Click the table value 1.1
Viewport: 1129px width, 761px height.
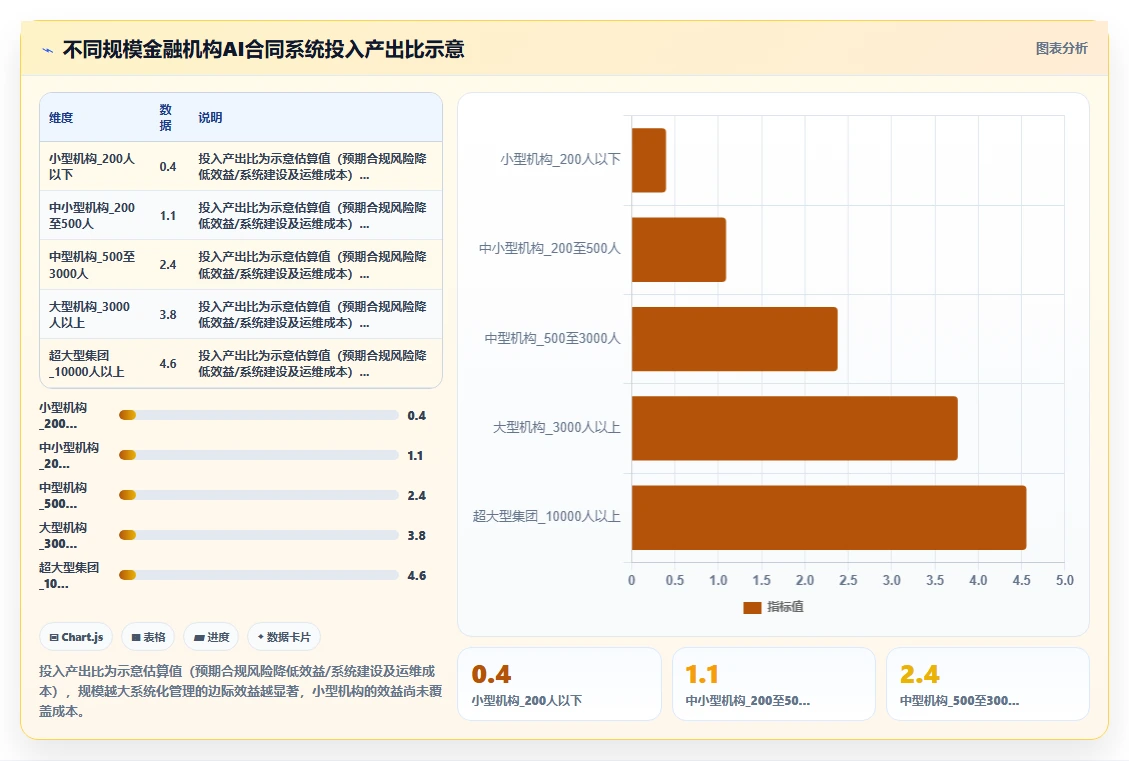click(x=168, y=216)
